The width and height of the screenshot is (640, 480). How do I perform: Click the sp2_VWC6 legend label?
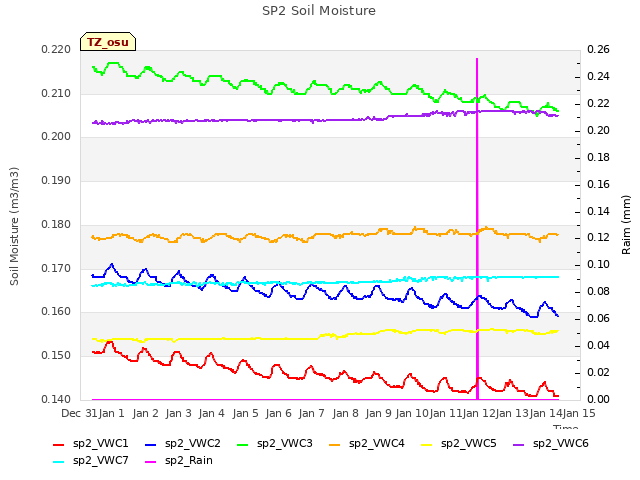(560, 443)
